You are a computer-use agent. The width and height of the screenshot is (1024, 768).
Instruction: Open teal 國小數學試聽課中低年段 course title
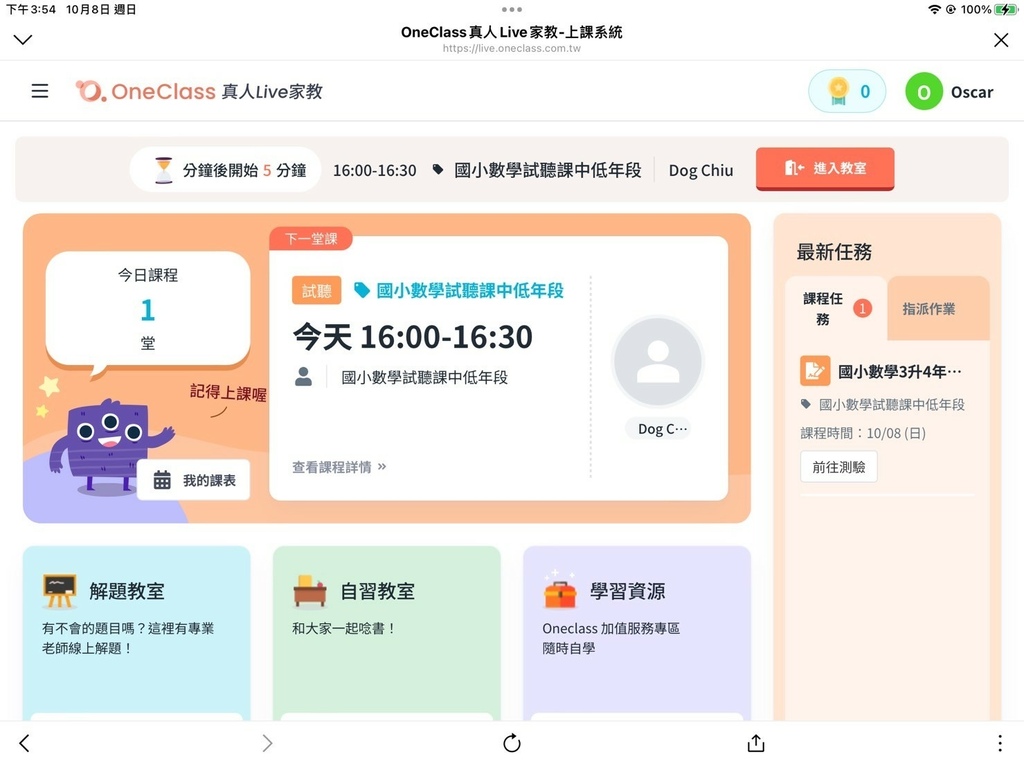pos(470,291)
